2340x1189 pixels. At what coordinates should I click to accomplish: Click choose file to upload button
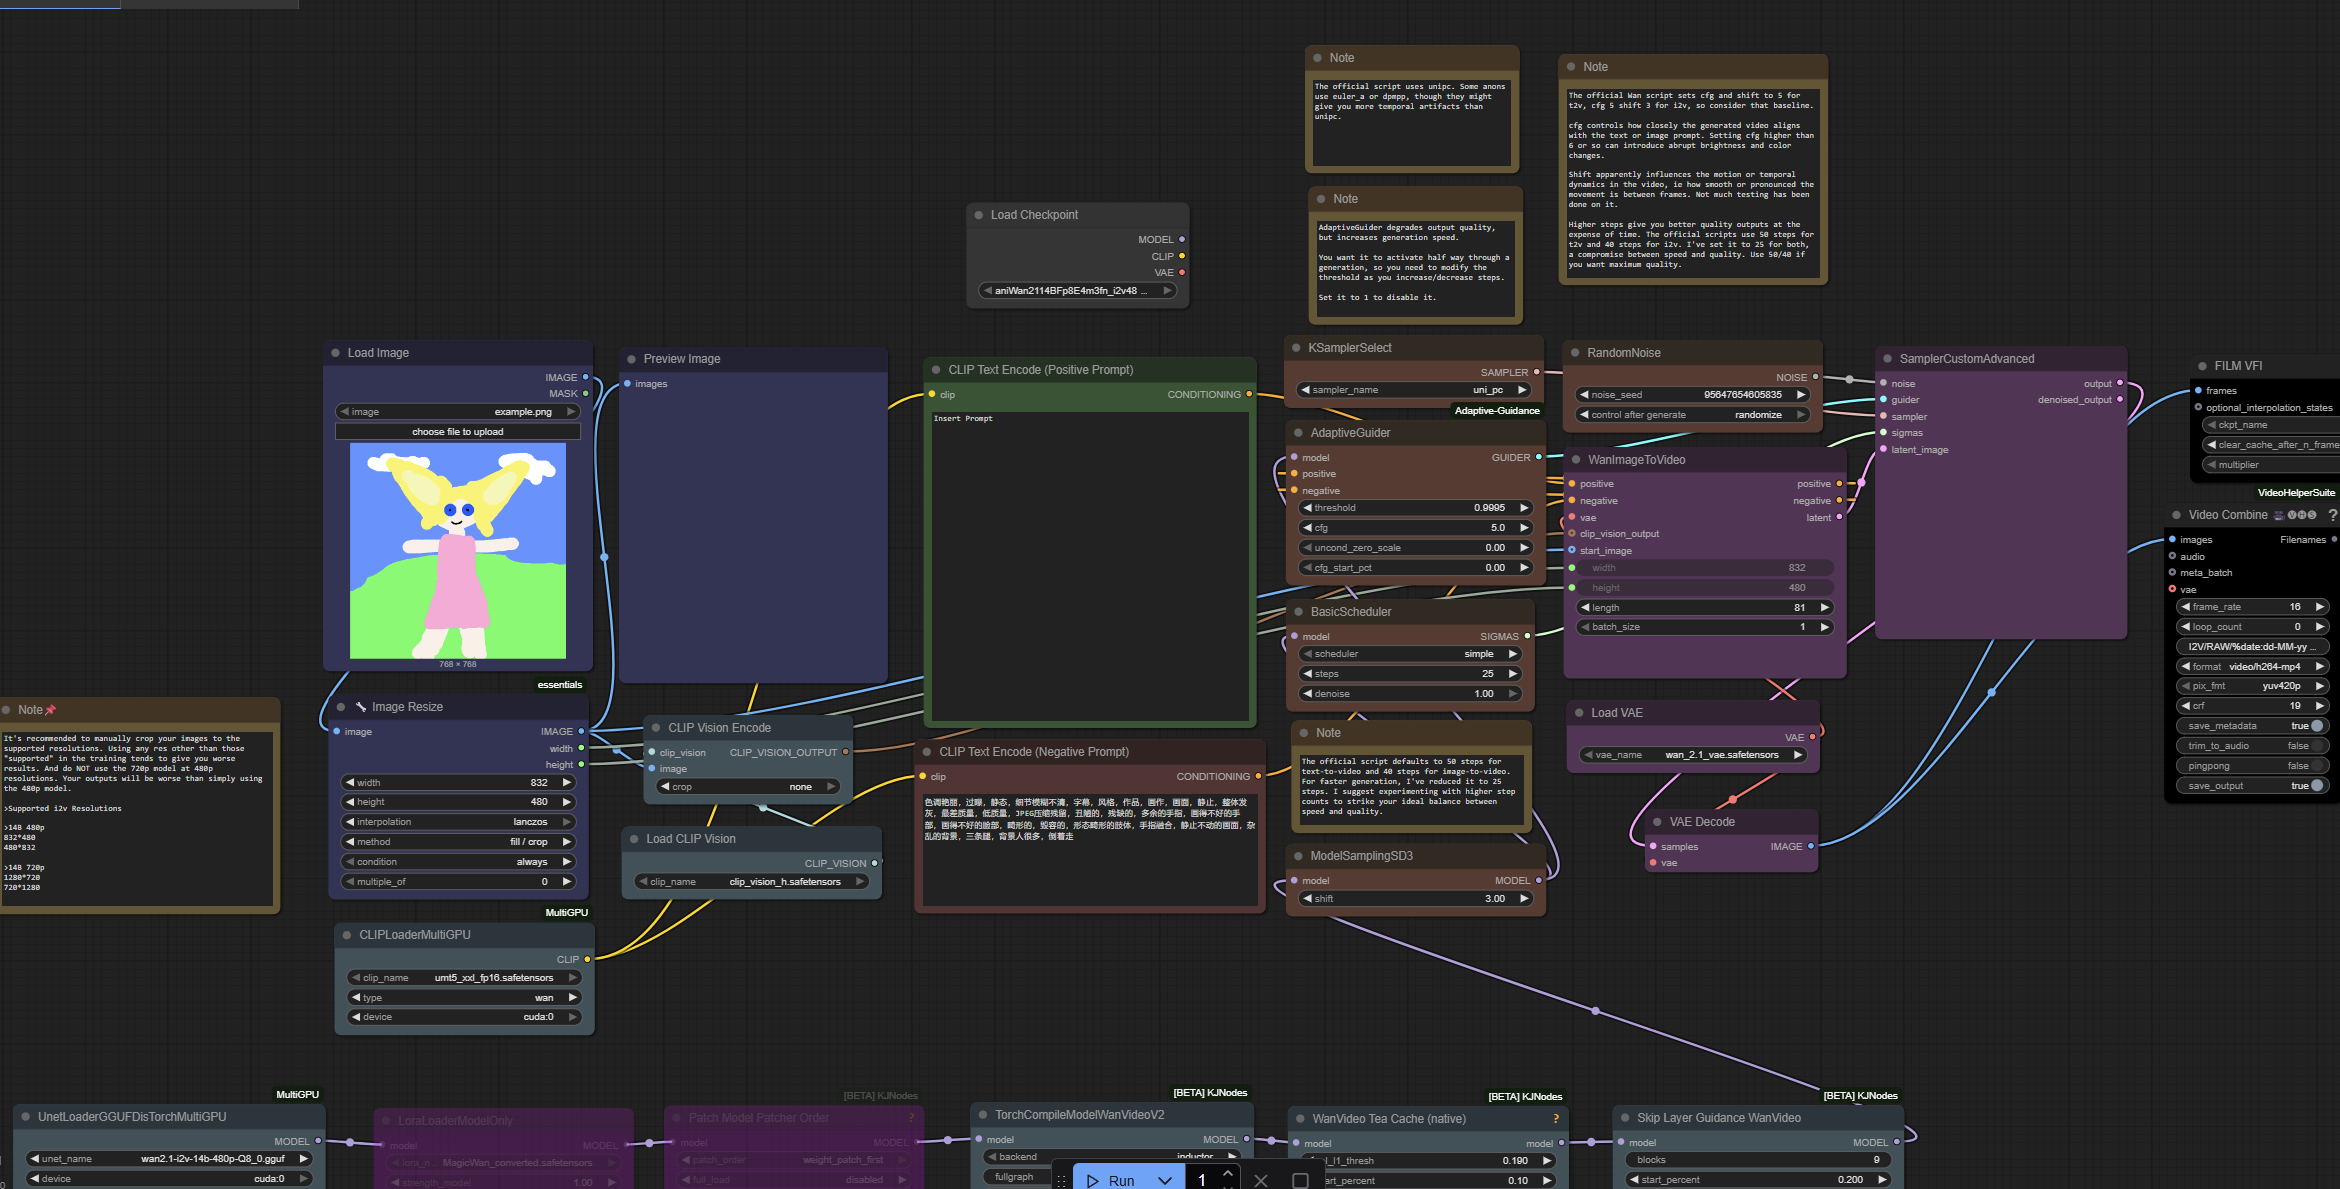[x=458, y=432]
